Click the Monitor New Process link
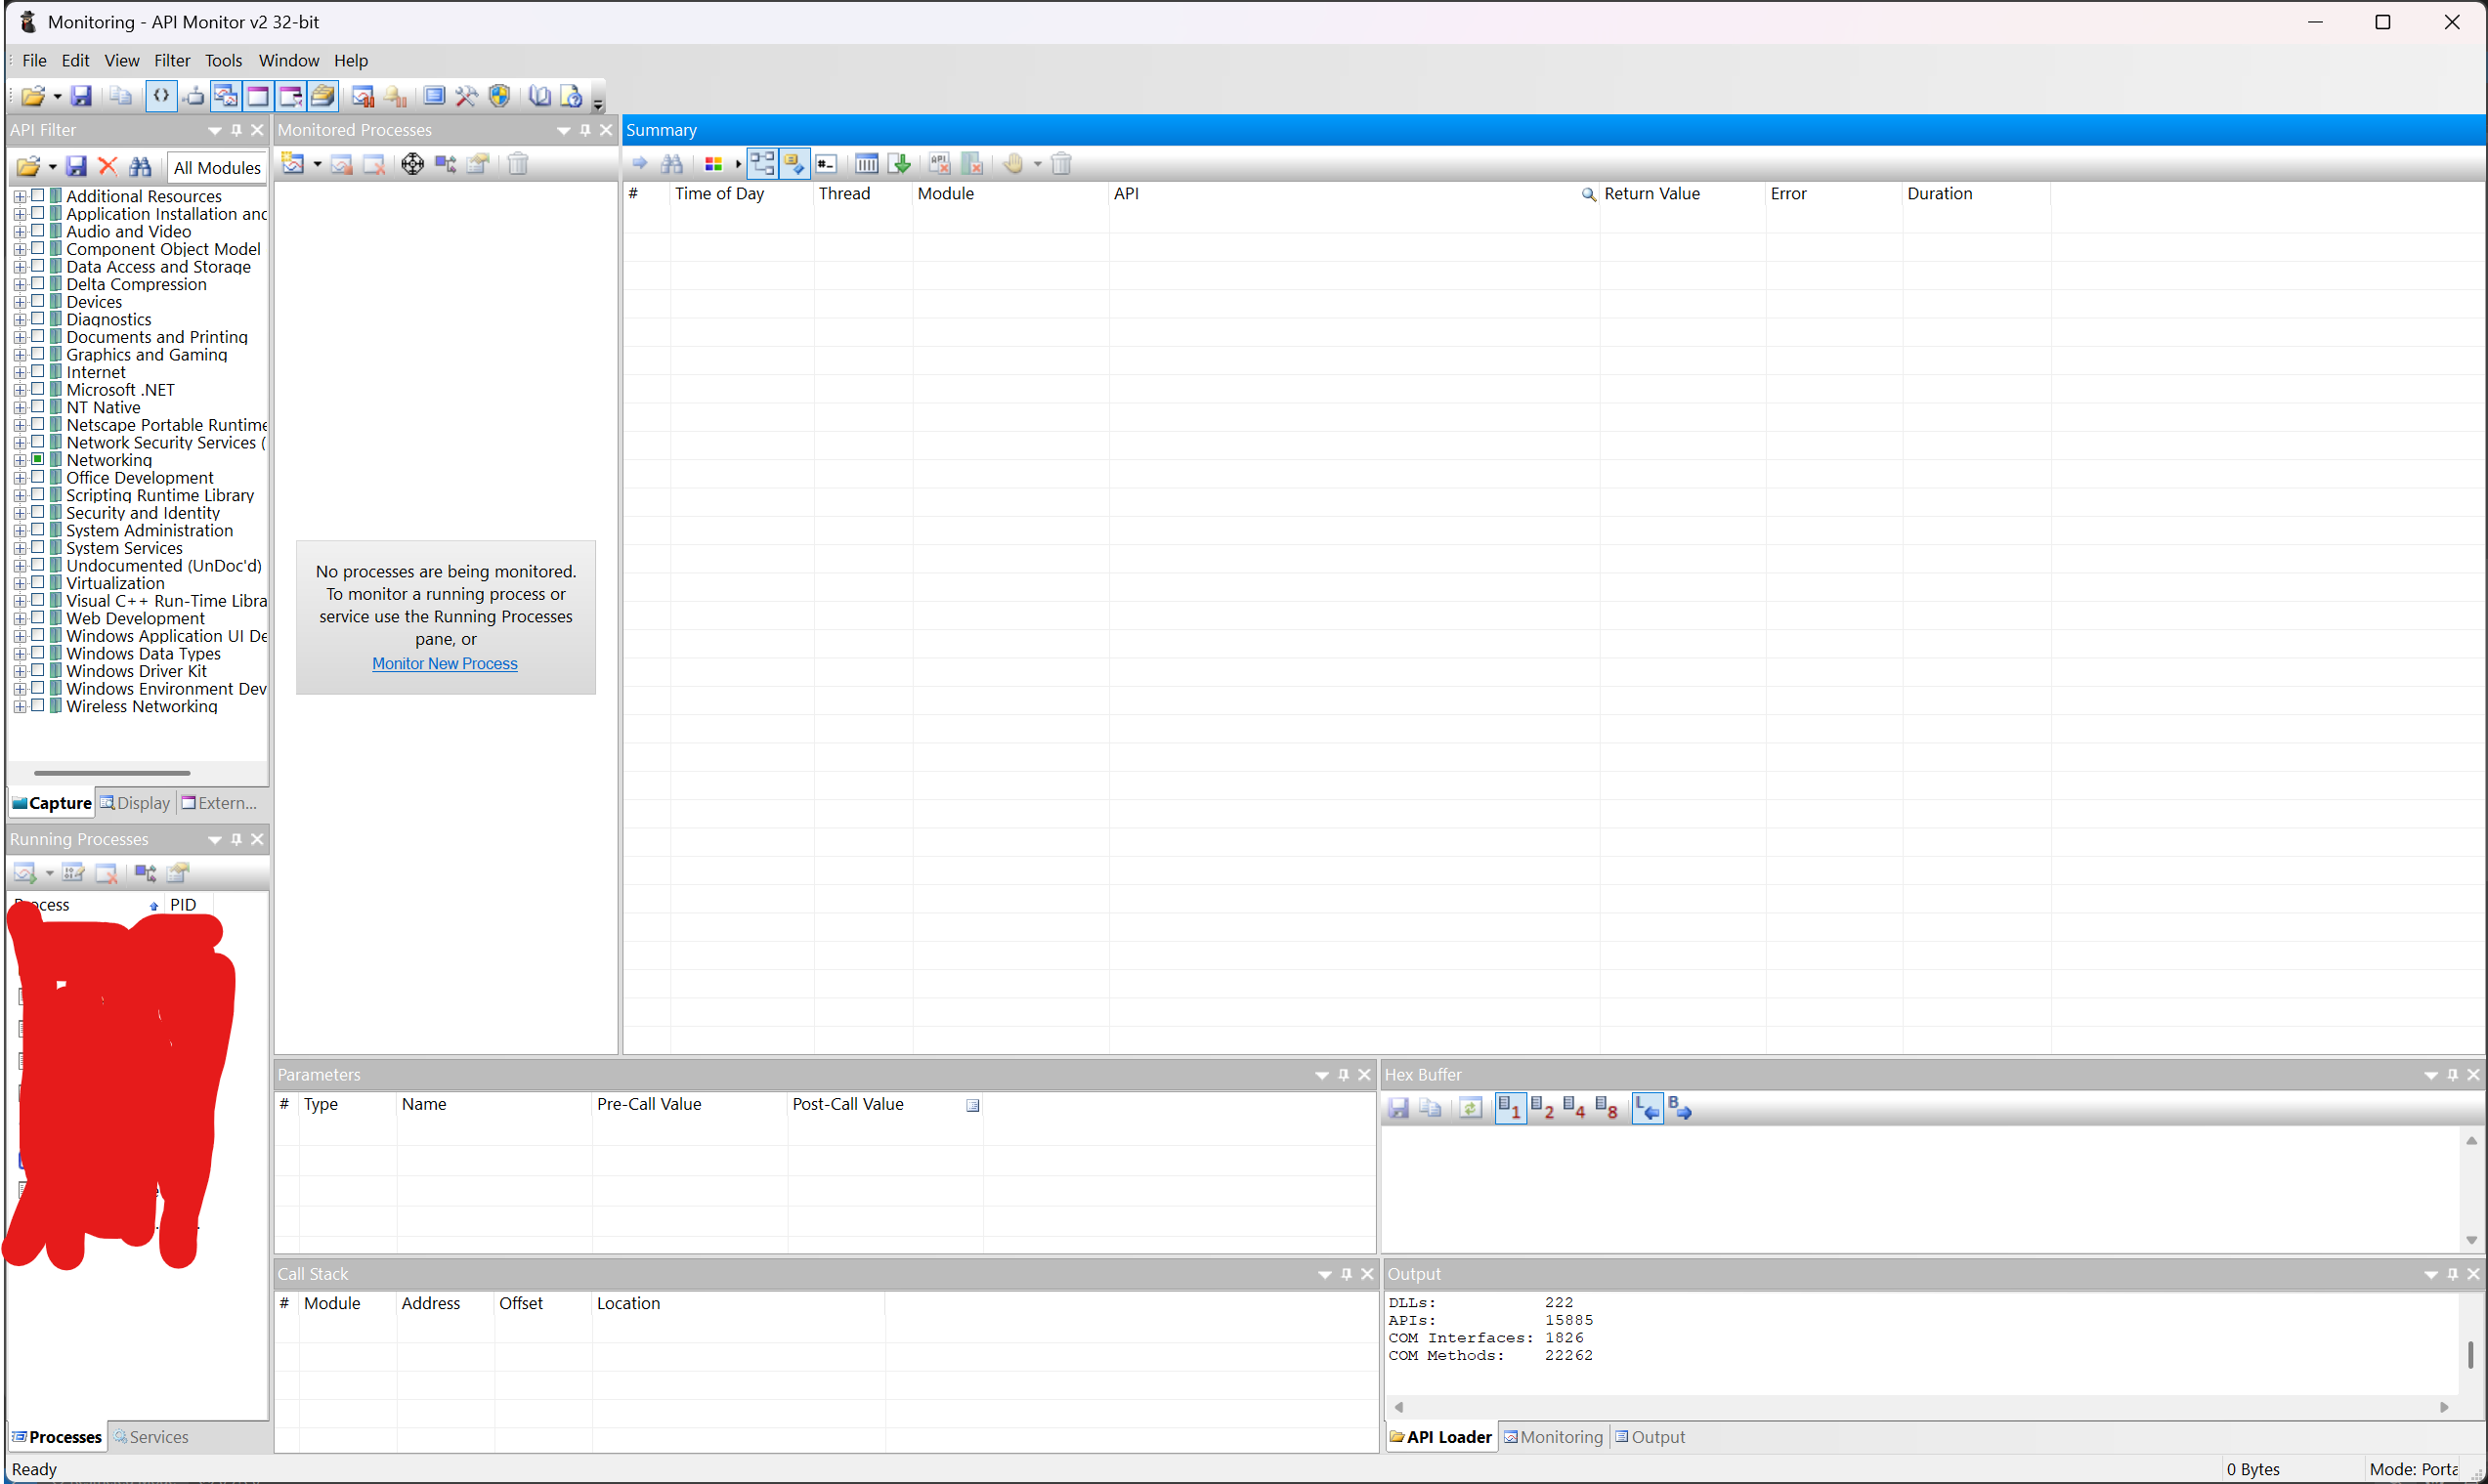 pyautogui.click(x=445, y=663)
